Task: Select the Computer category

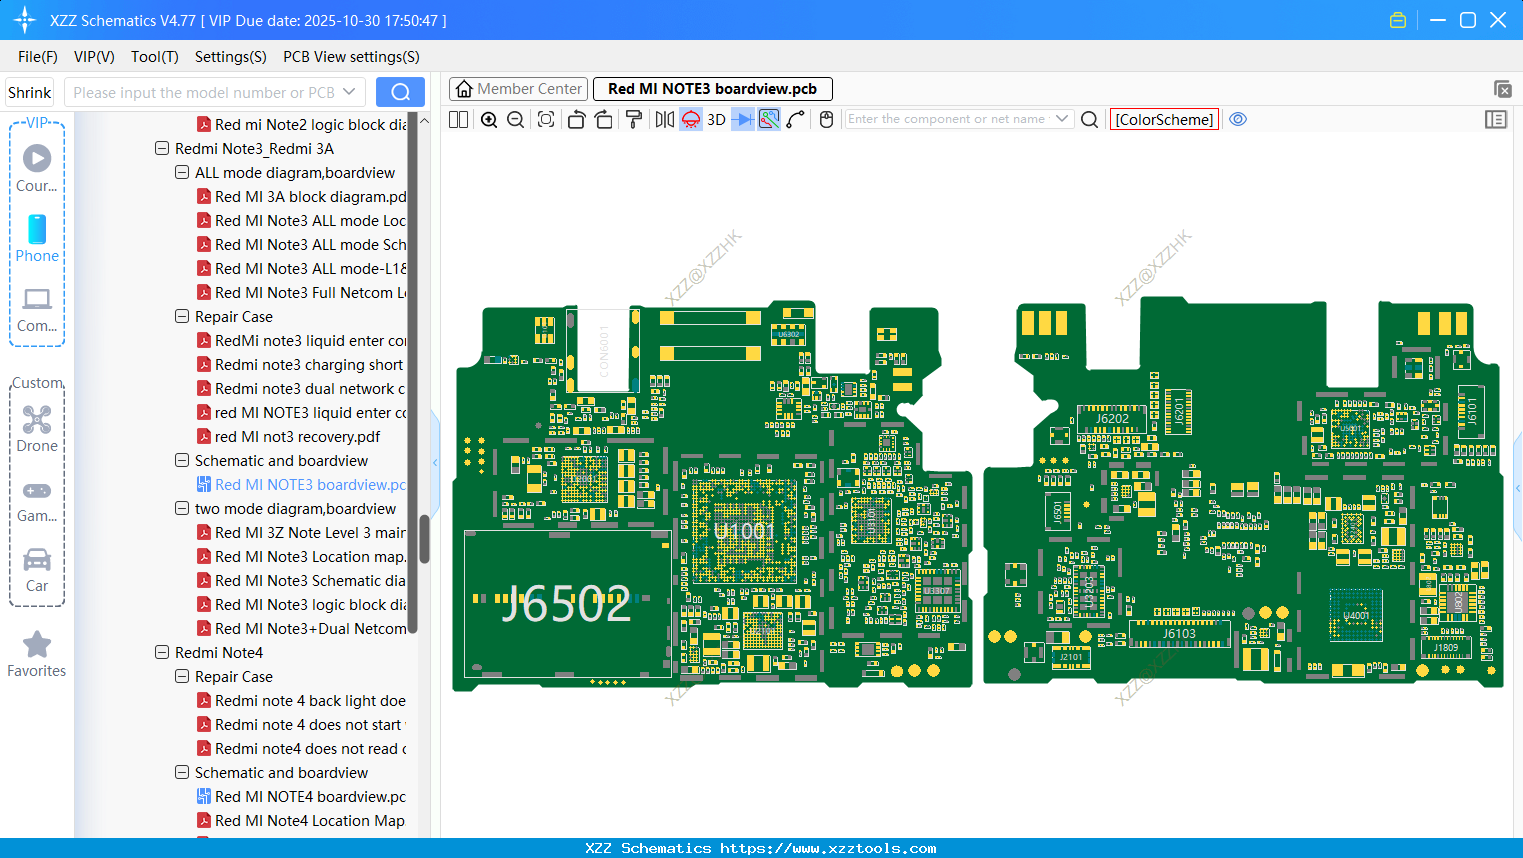Action: coord(37,309)
